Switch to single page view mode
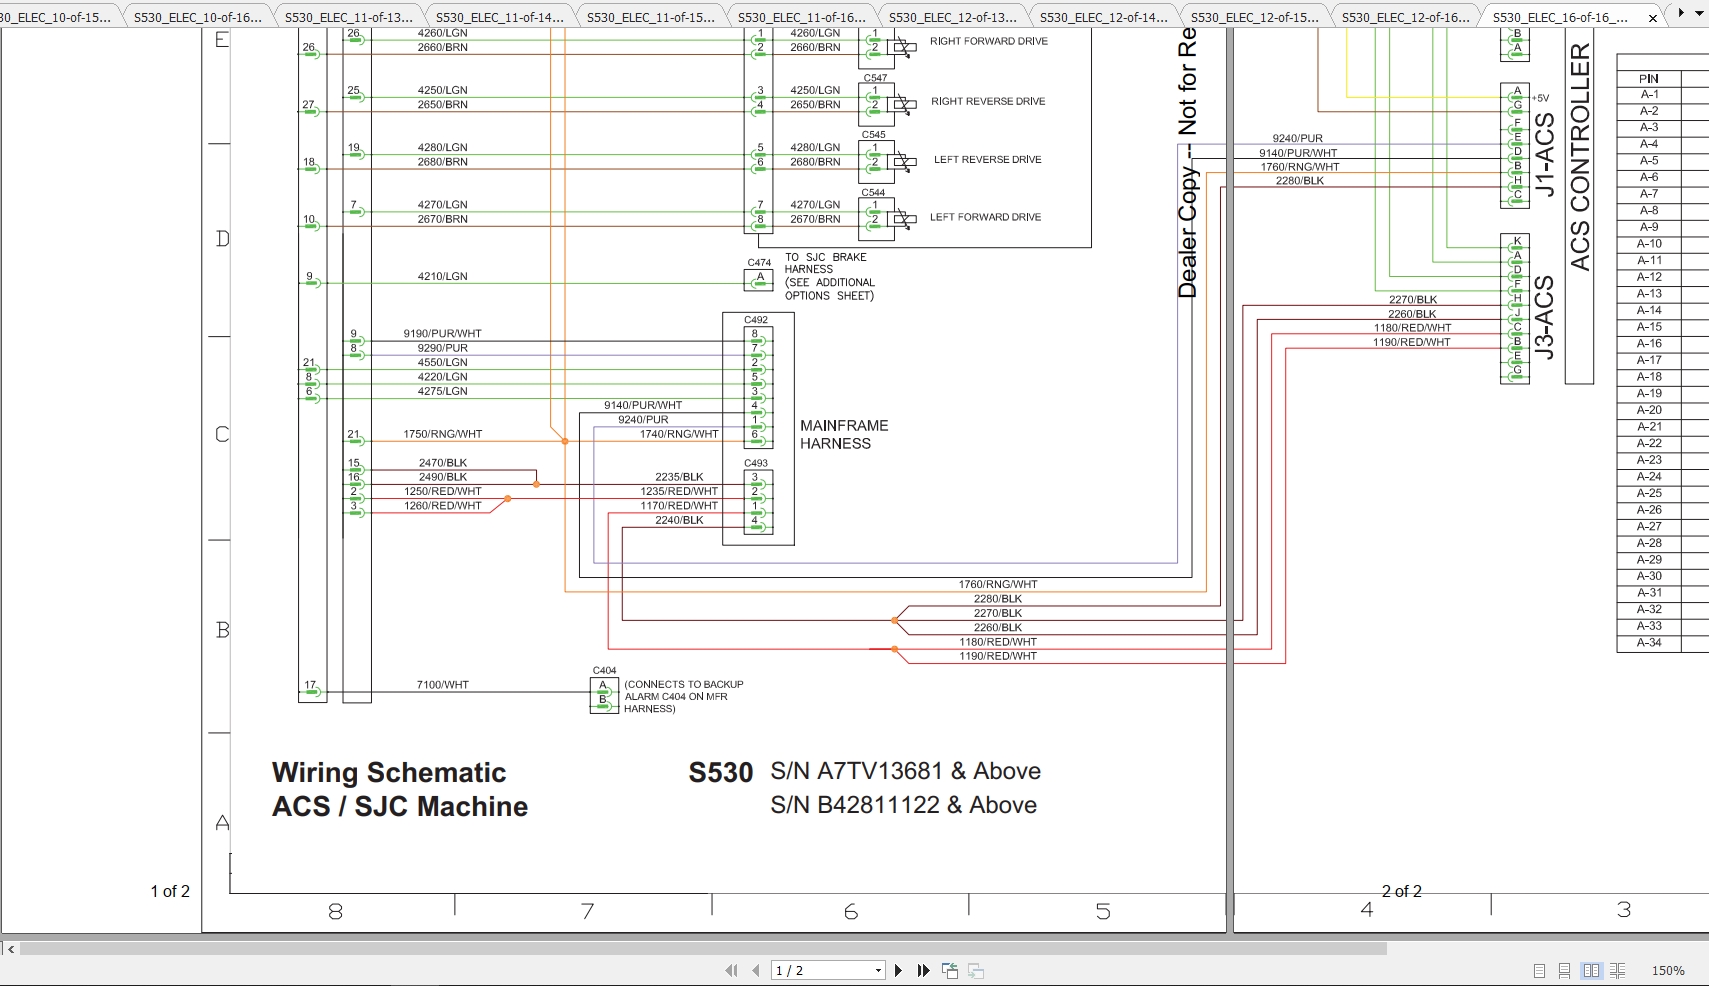This screenshot has height=986, width=1709. pyautogui.click(x=1540, y=970)
